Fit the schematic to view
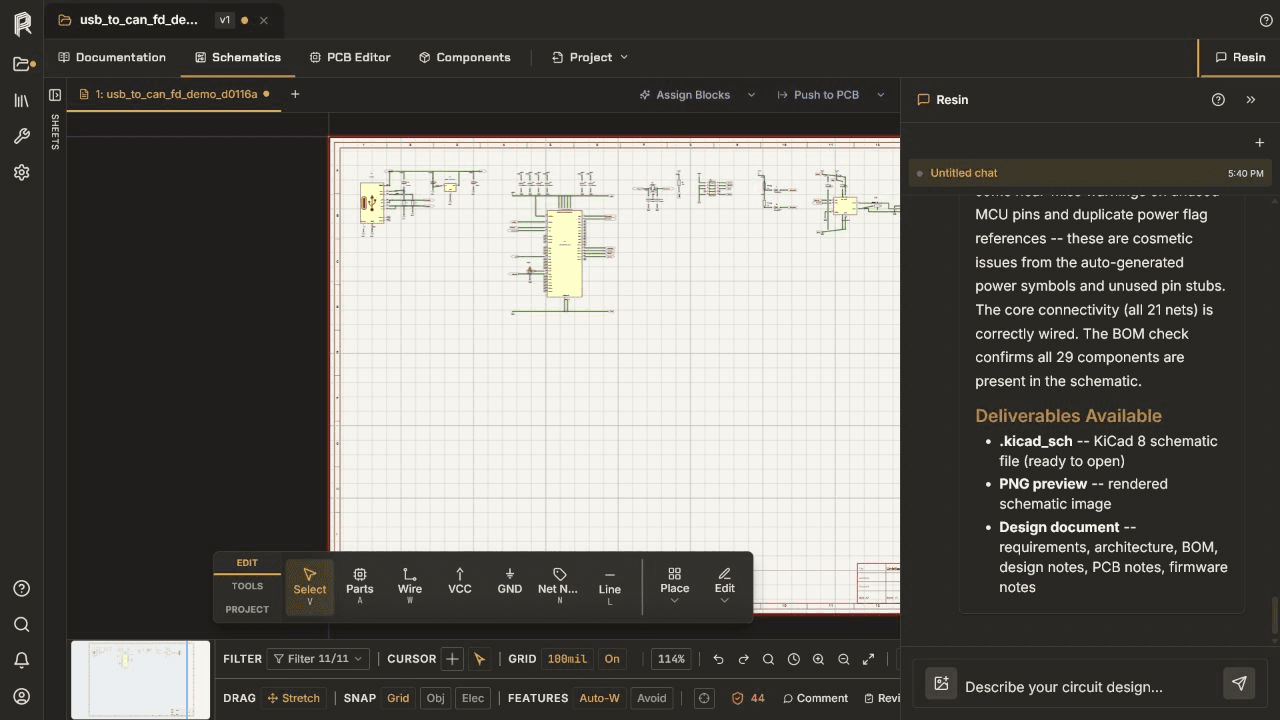Image resolution: width=1280 pixels, height=720 pixels. (x=868, y=659)
